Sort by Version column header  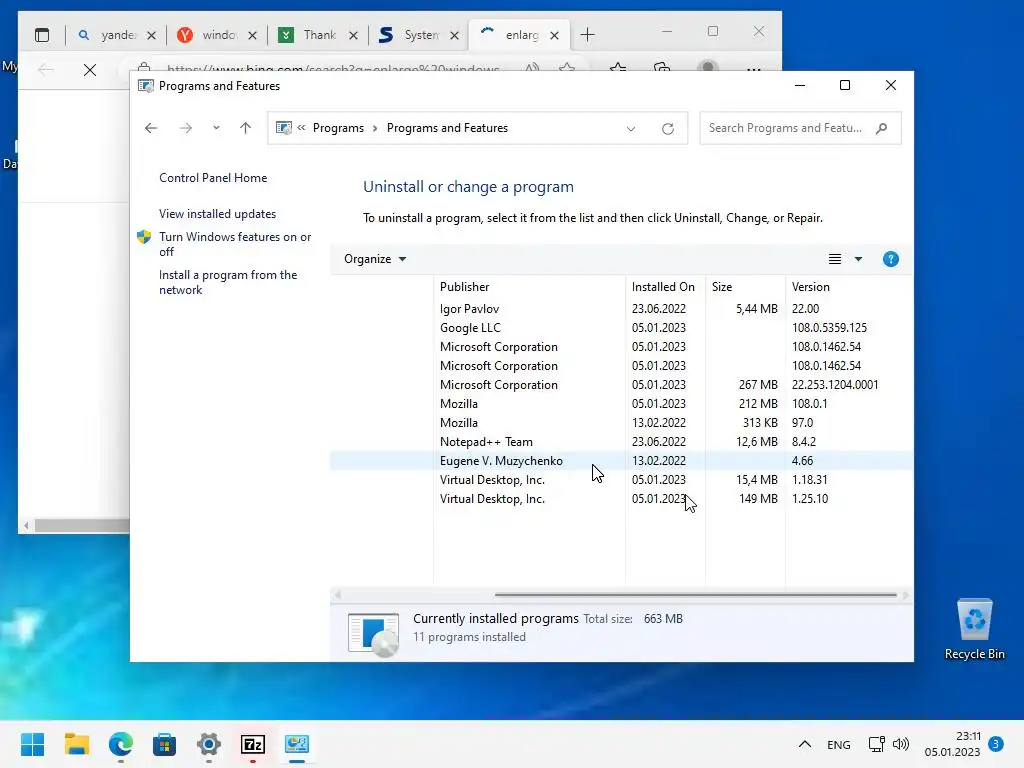[x=849, y=287]
